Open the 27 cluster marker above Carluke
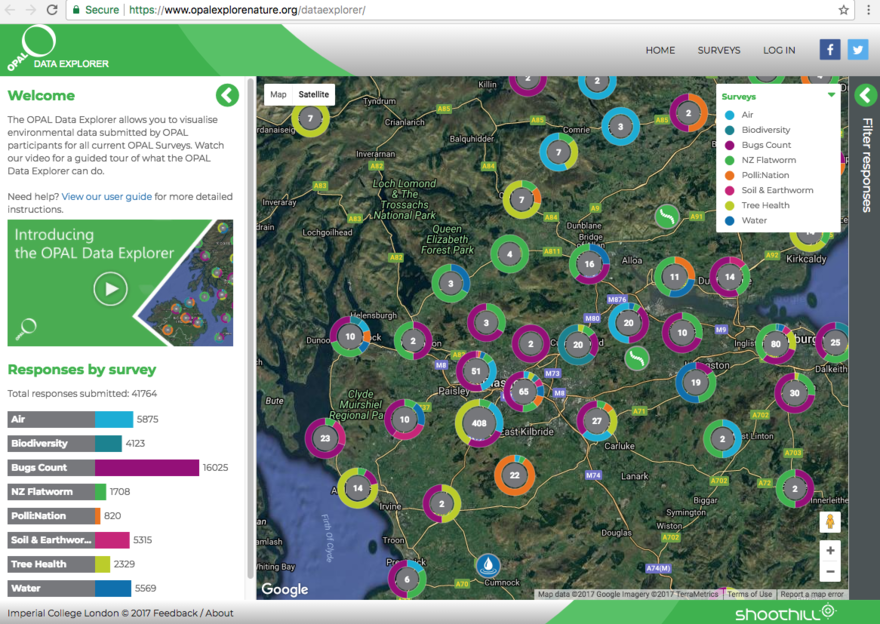 point(597,421)
